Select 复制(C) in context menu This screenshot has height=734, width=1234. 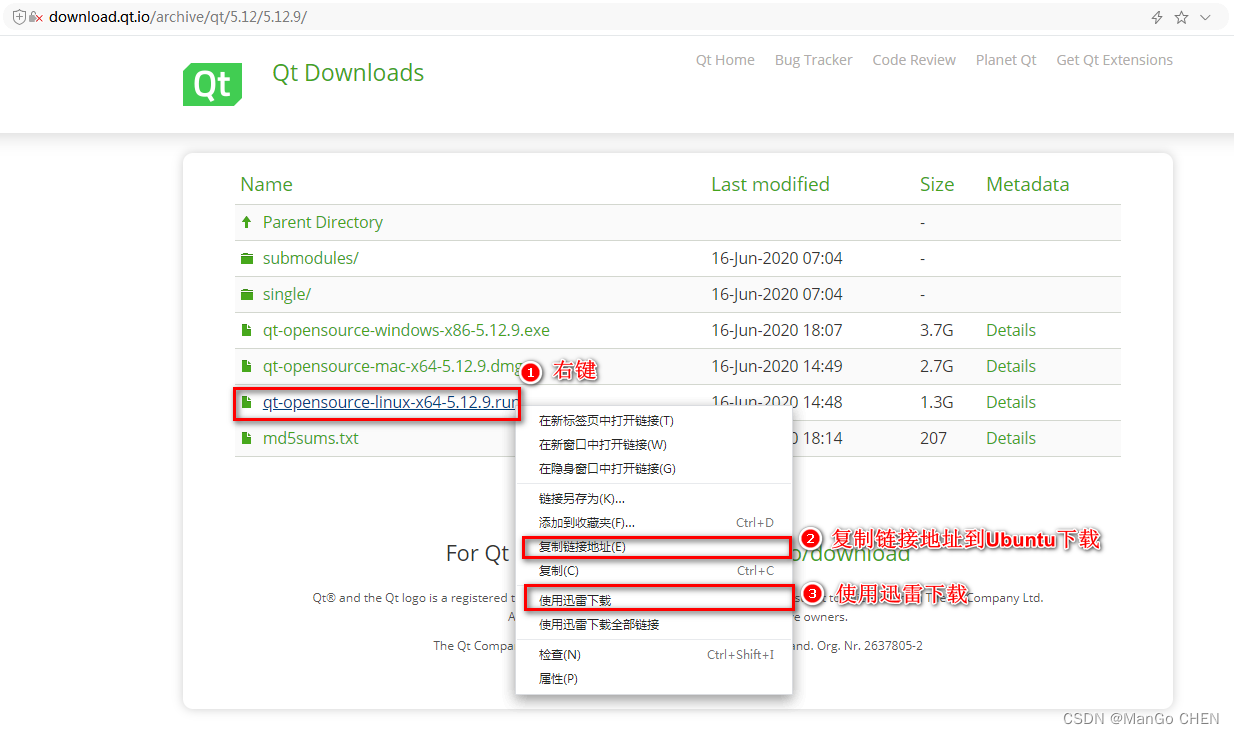[x=654, y=571]
